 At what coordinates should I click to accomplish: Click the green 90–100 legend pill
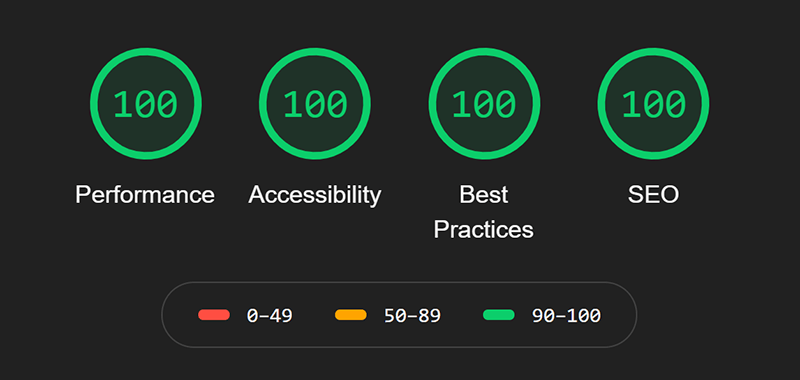coord(498,315)
